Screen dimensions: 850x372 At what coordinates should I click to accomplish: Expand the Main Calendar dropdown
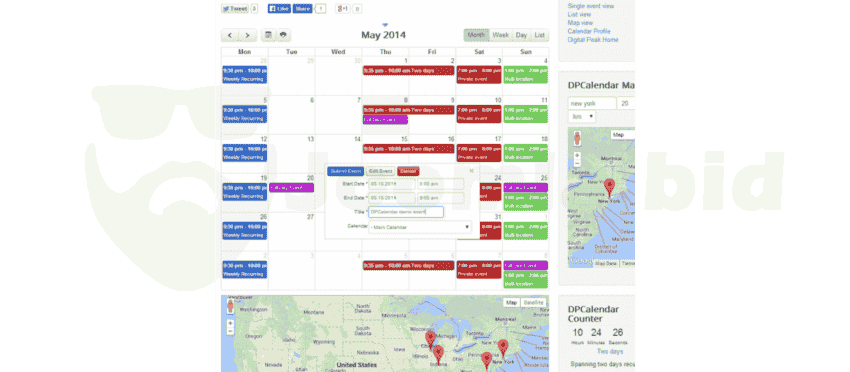click(420, 228)
